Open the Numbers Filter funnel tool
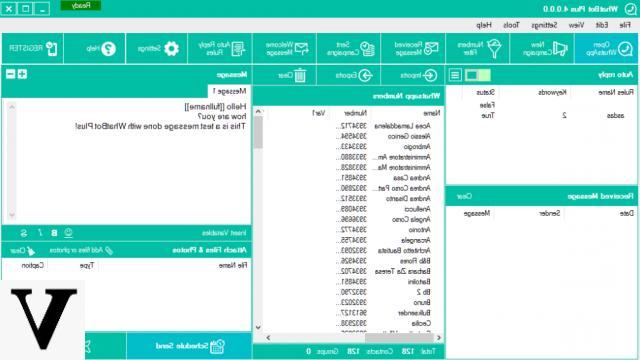The width and height of the screenshot is (640, 360). pyautogui.click(x=478, y=49)
